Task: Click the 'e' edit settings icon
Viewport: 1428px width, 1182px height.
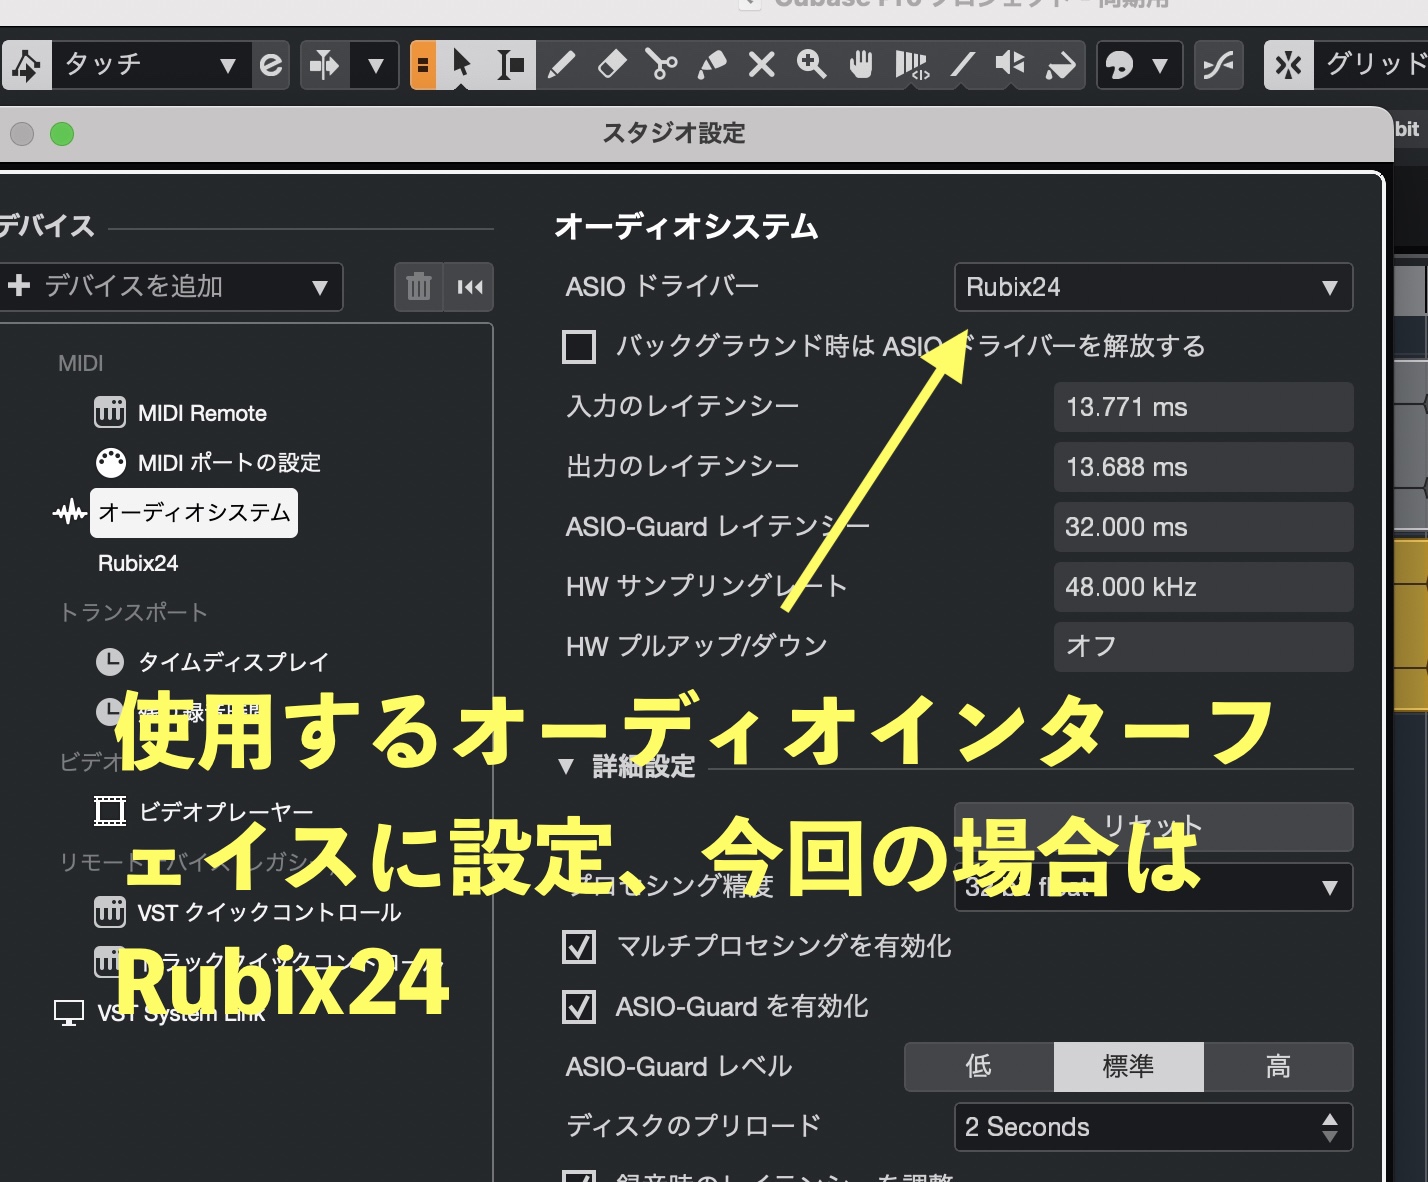Action: click(271, 66)
